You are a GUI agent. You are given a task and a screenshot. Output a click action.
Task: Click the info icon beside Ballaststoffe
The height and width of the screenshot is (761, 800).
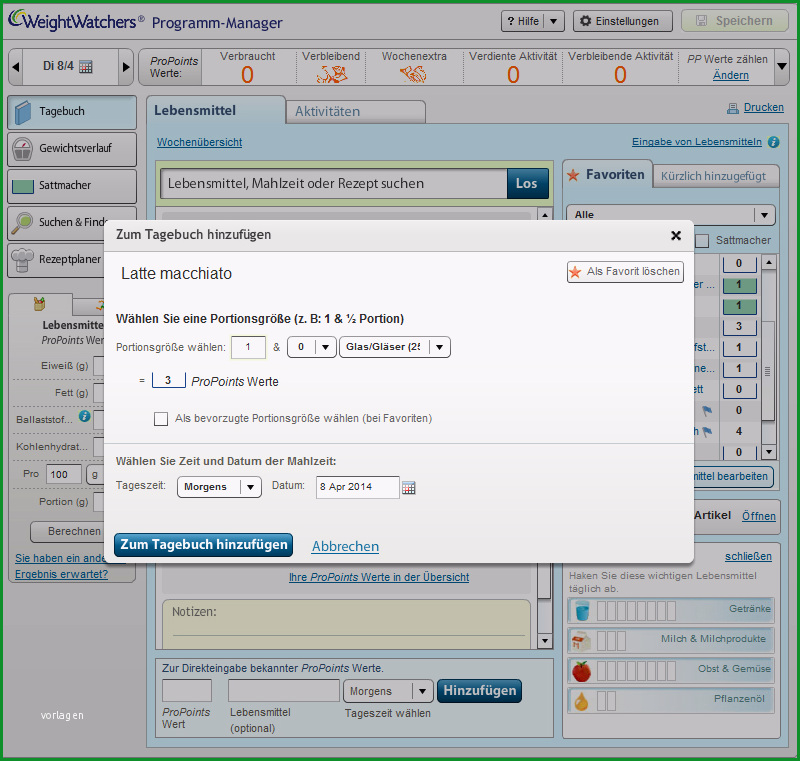click(x=85, y=416)
